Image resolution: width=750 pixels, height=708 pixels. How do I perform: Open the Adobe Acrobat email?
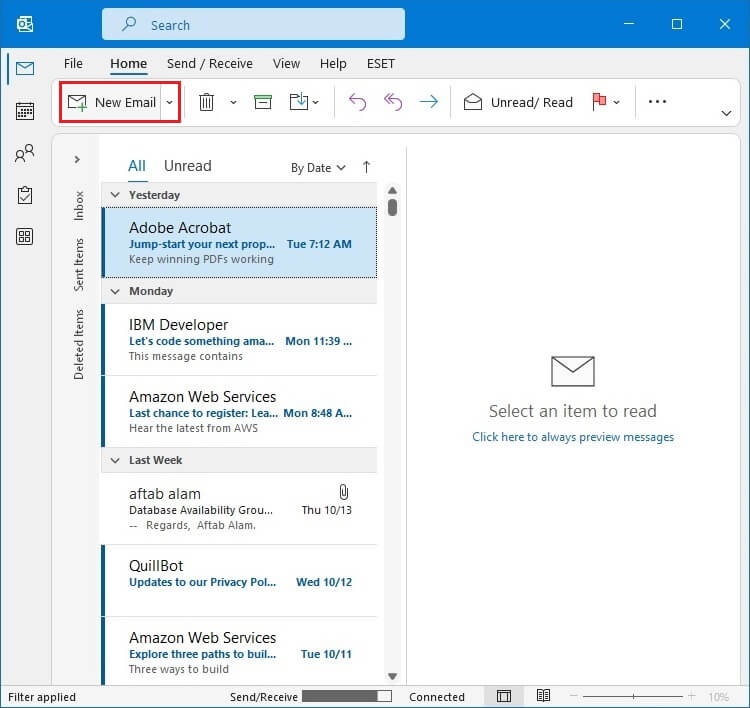coord(239,243)
